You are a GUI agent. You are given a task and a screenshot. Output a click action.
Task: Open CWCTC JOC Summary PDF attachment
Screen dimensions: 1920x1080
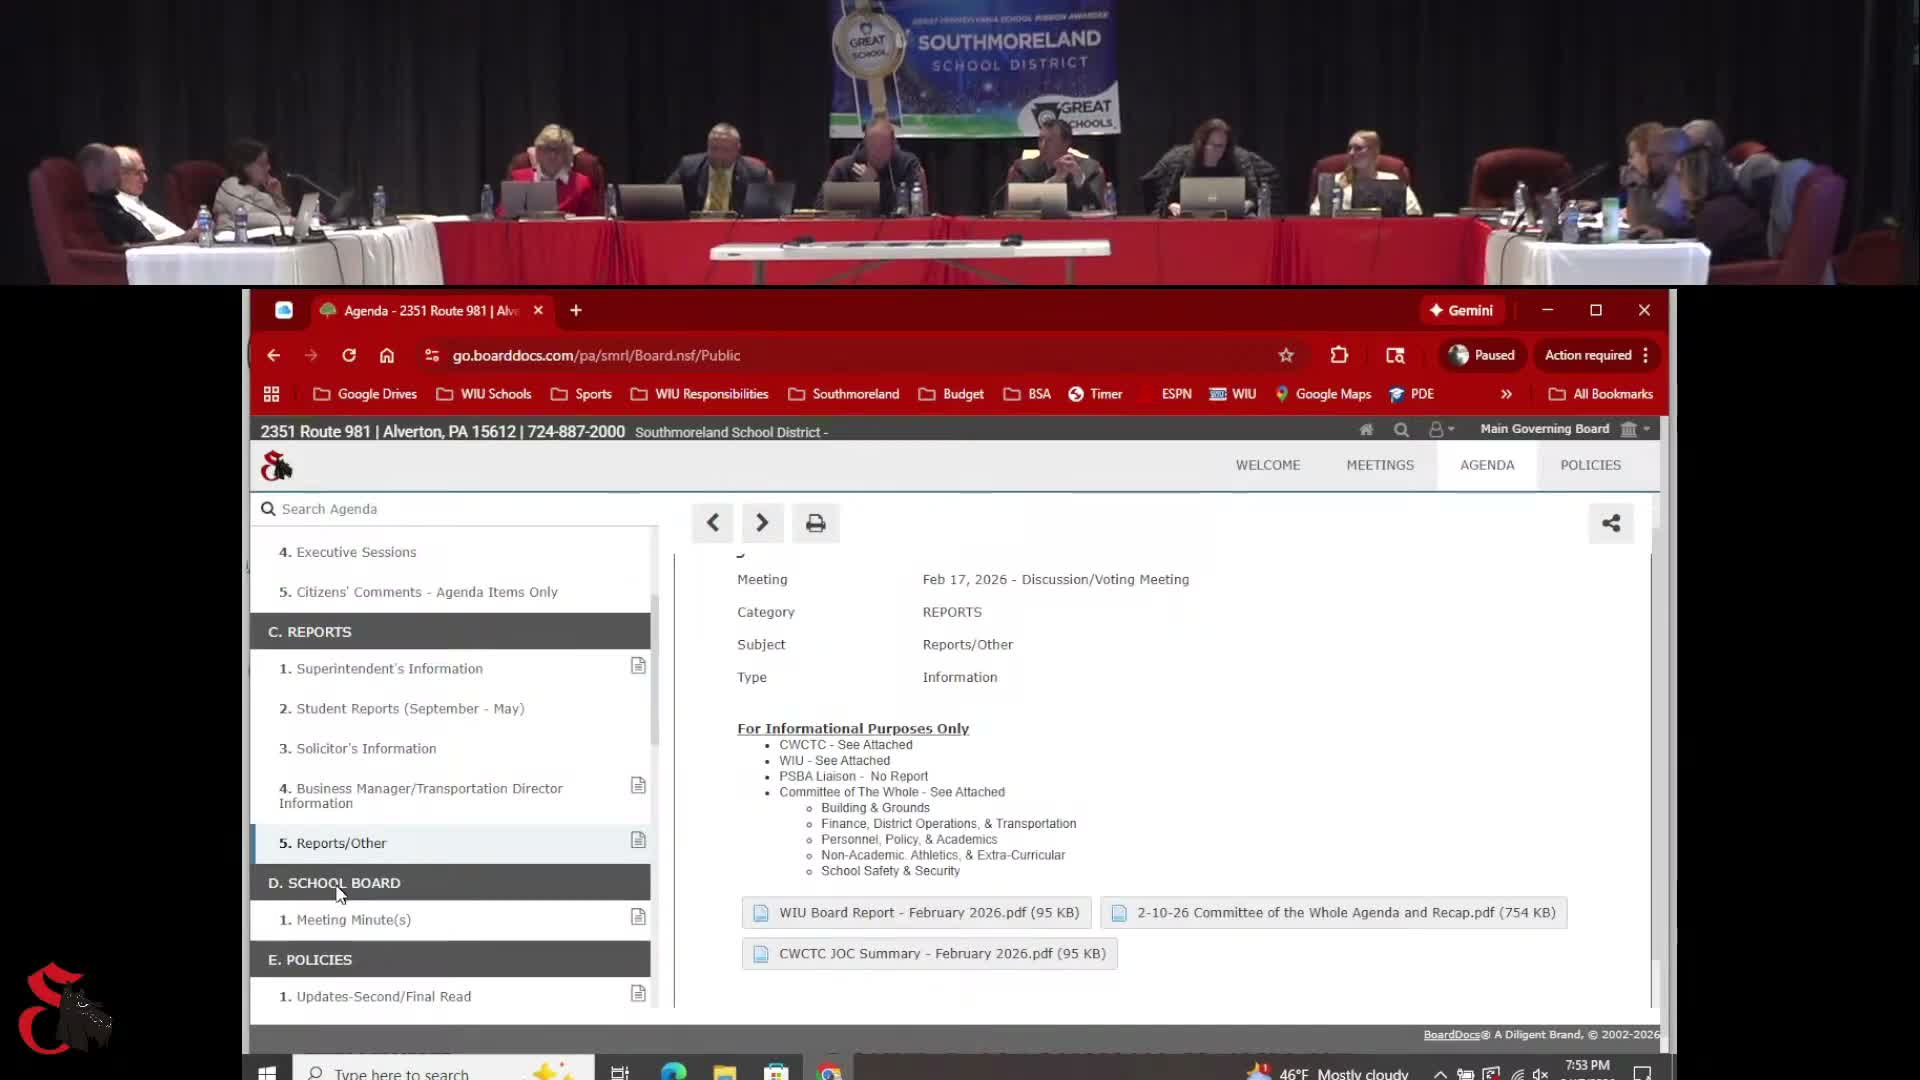929,954
